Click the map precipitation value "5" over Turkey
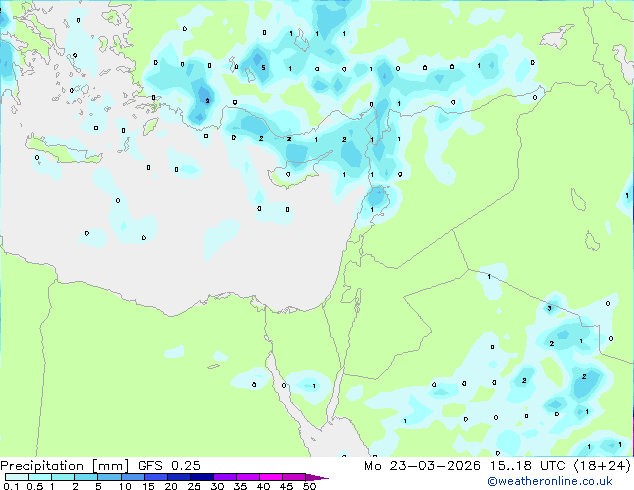634x490 pixels. [263, 68]
